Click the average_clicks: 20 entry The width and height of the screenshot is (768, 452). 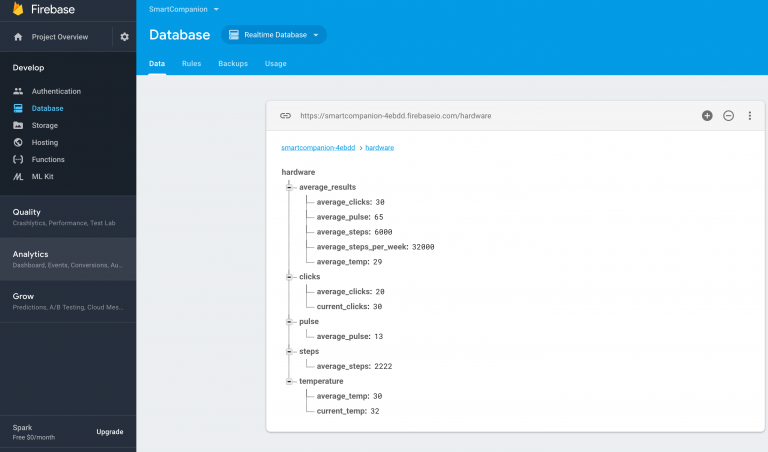click(x=350, y=291)
